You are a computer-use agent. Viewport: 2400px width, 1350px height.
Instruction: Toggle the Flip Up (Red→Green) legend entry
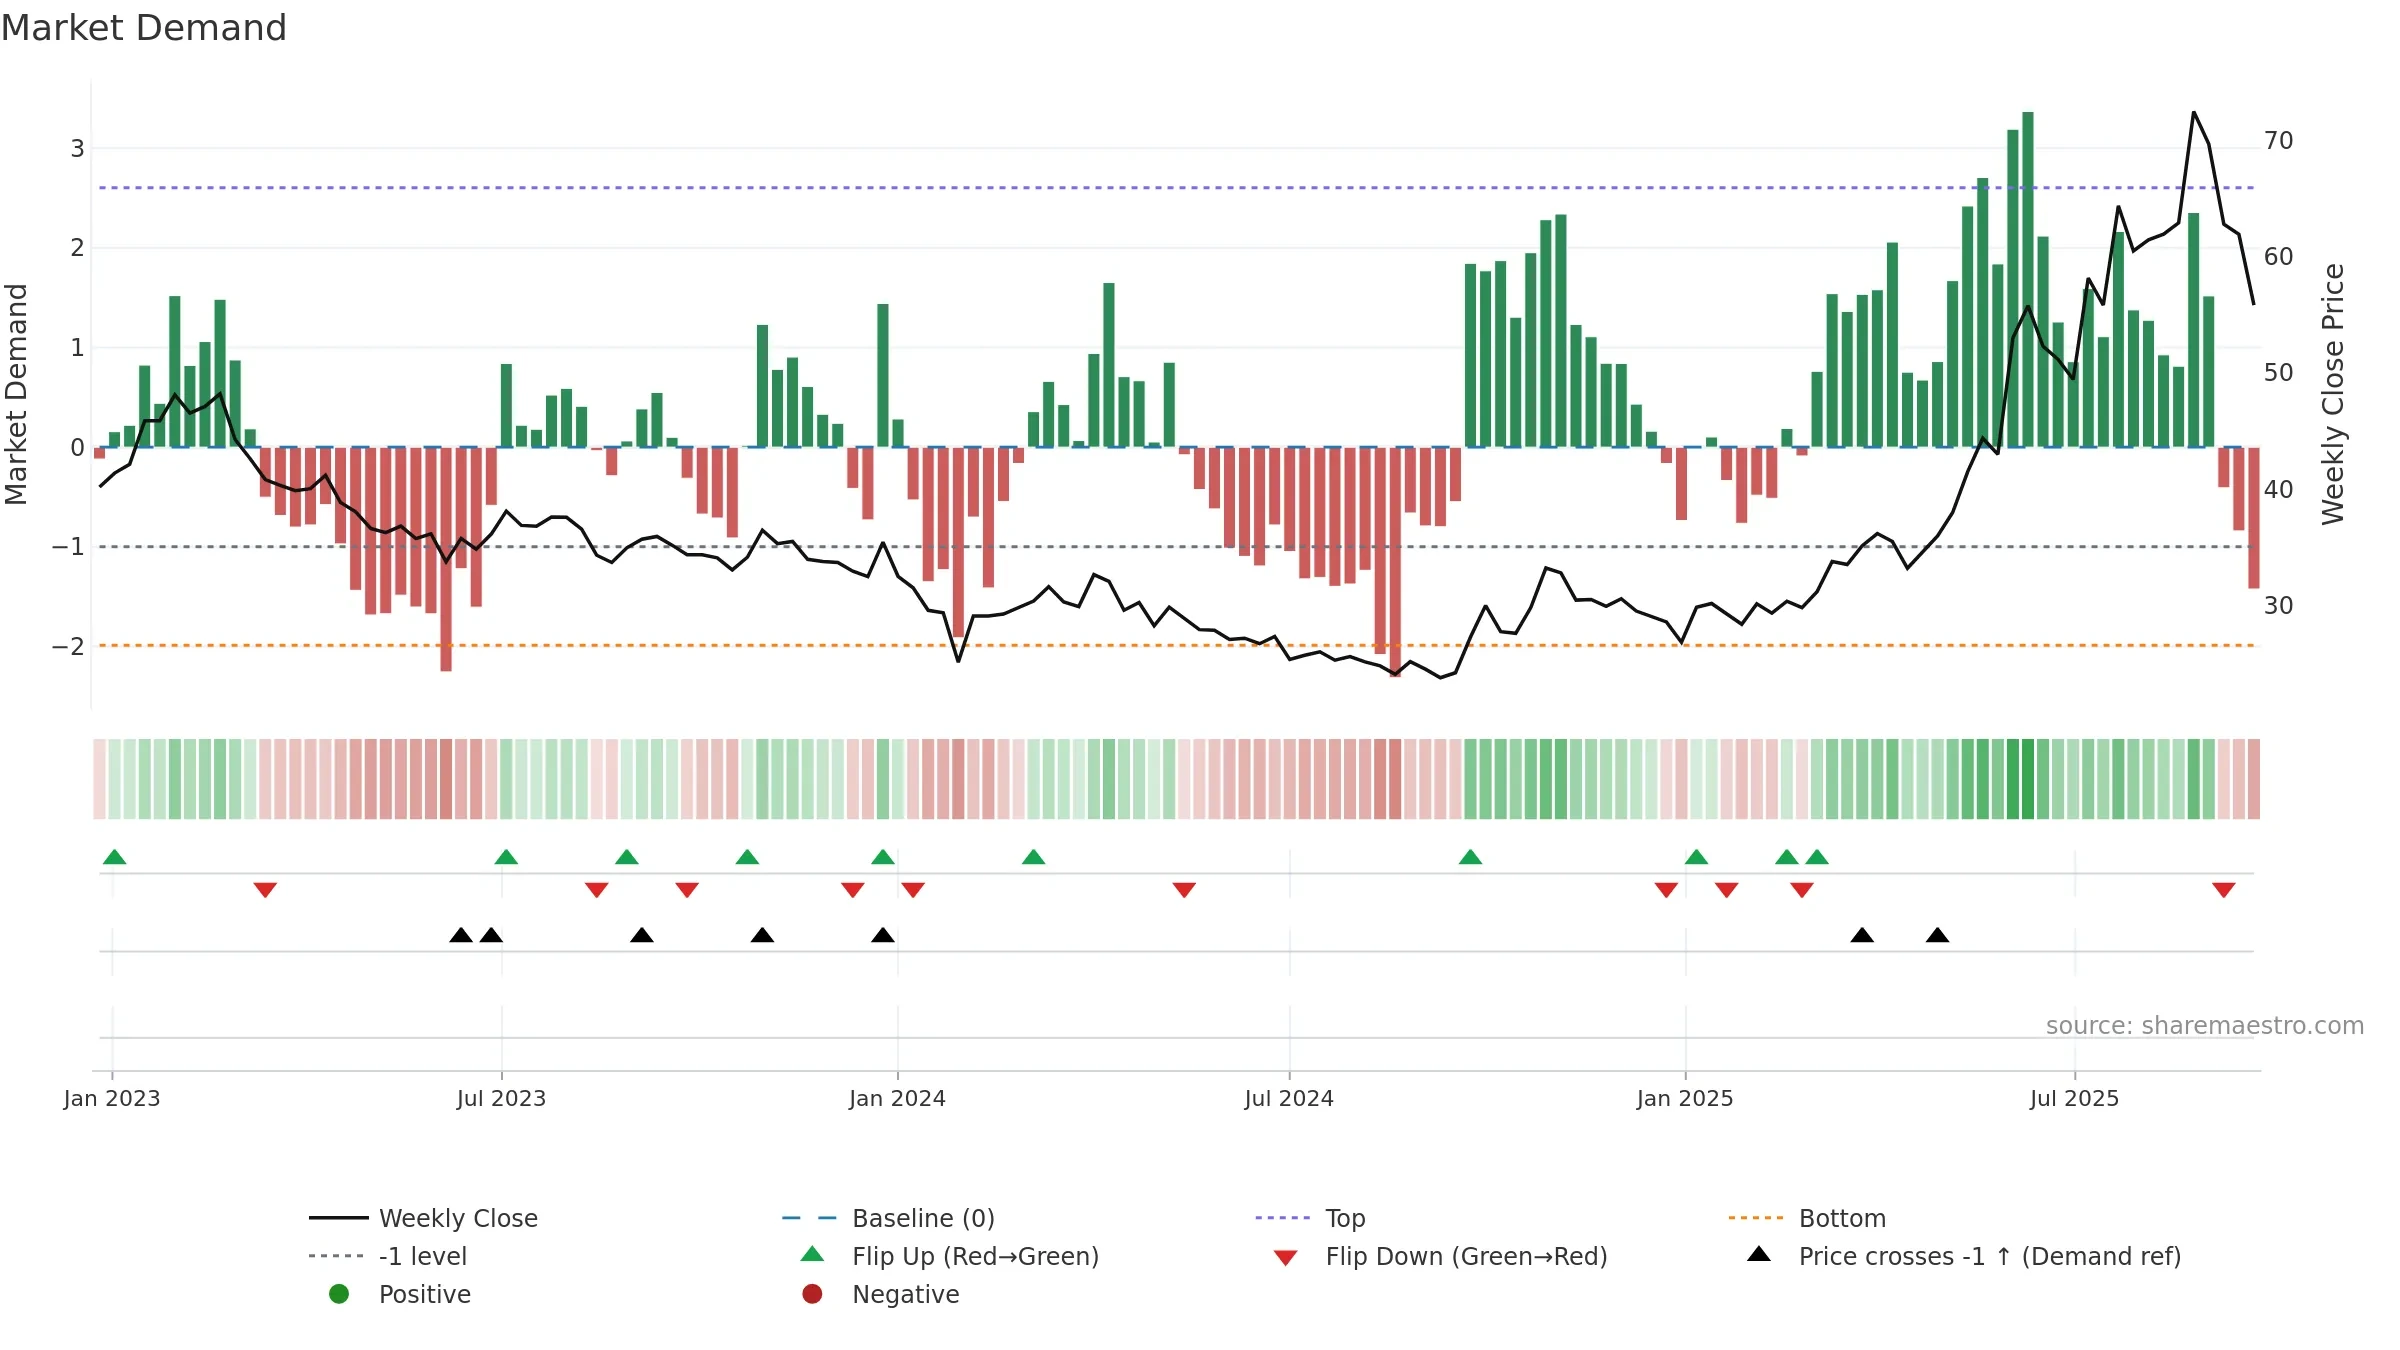point(950,1256)
